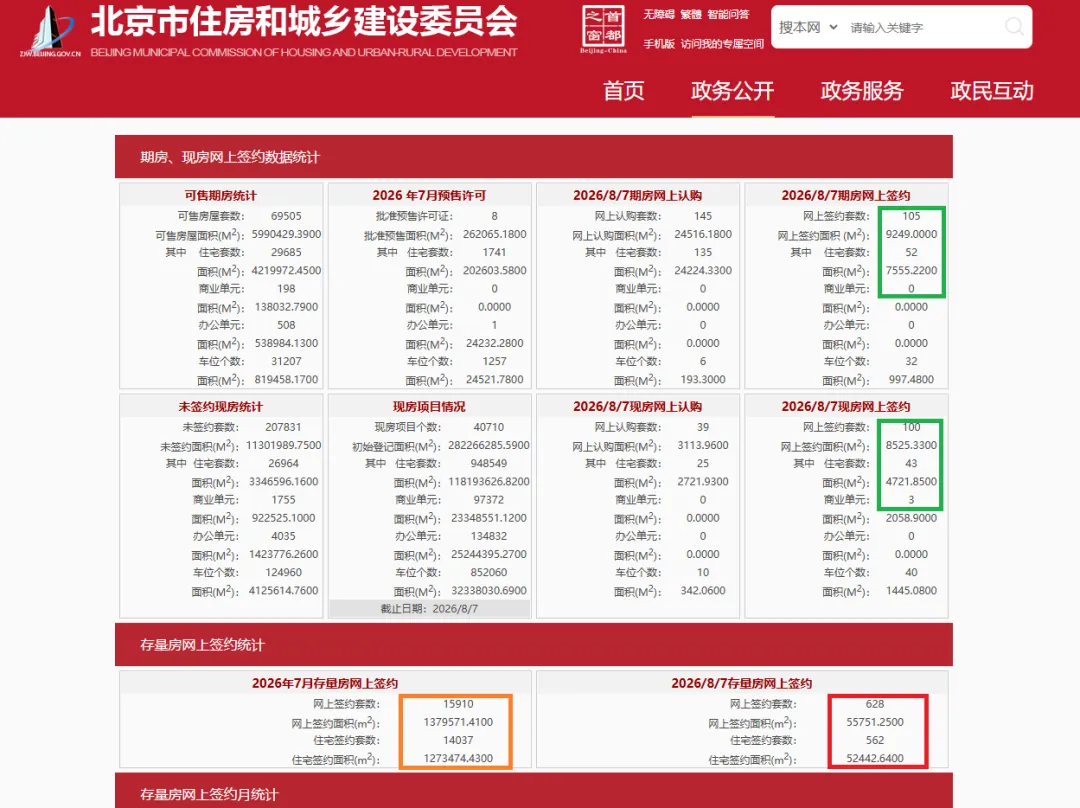
Task: Click the 现房项目情况 table heading
Action: click(x=429, y=406)
